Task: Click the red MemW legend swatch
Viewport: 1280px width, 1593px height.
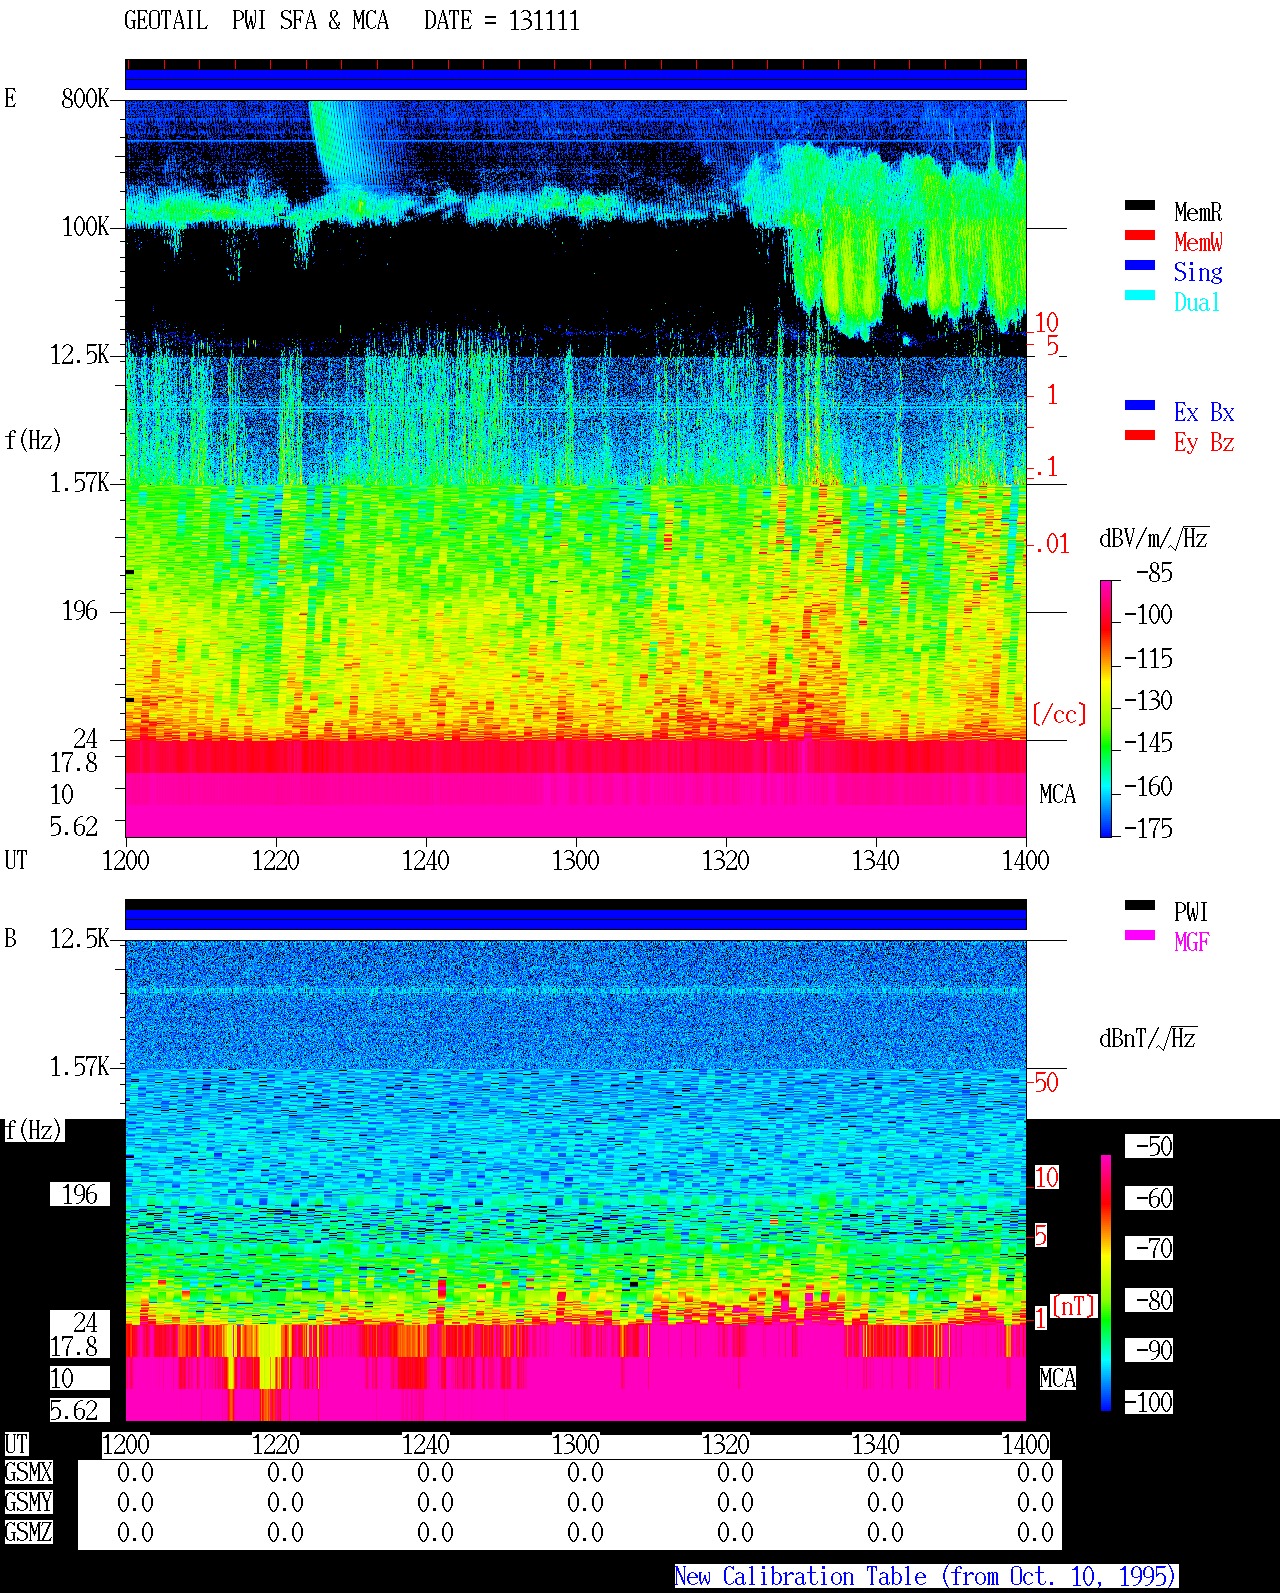Action: (x=1140, y=235)
